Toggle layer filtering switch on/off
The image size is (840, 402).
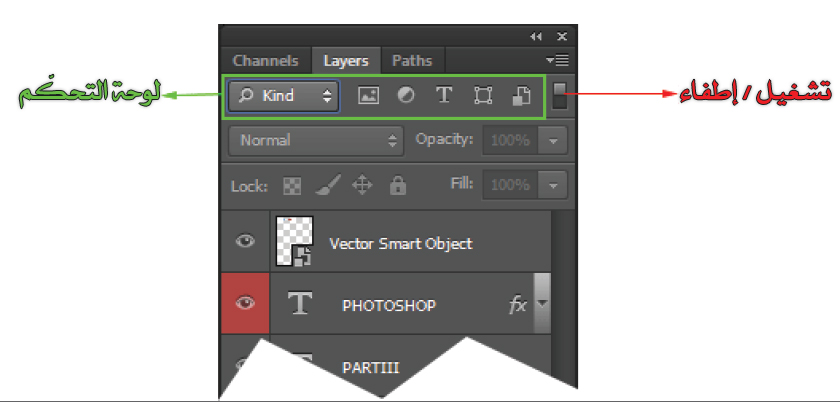point(560,96)
